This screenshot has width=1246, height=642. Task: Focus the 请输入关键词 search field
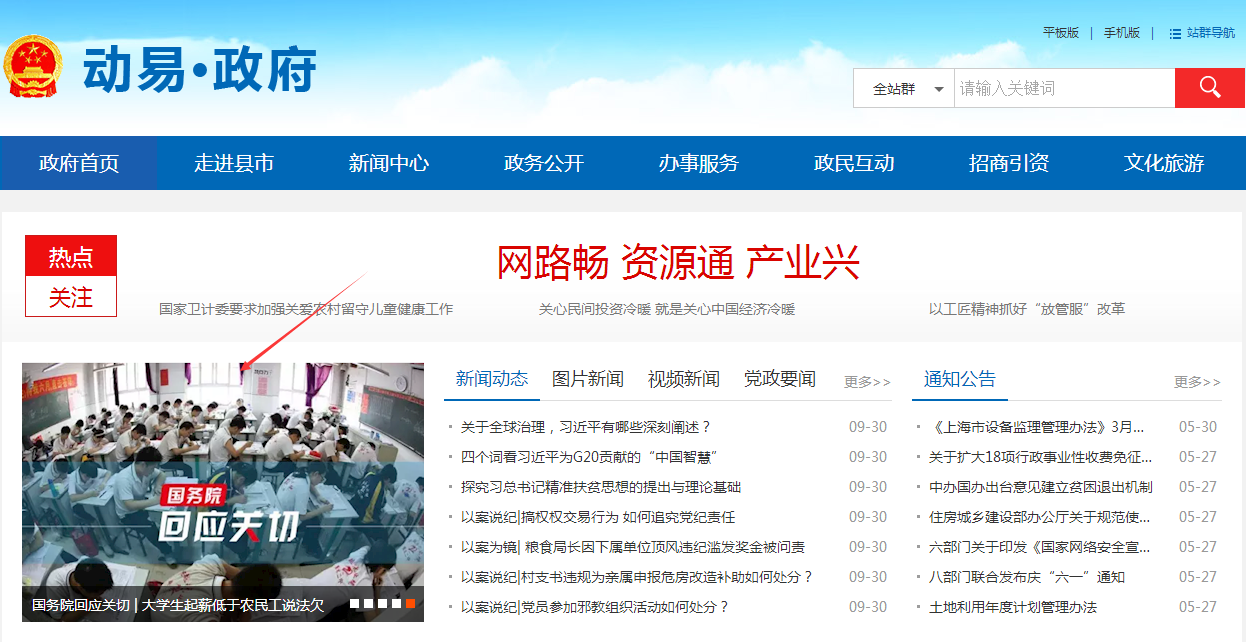pyautogui.click(x=1063, y=89)
